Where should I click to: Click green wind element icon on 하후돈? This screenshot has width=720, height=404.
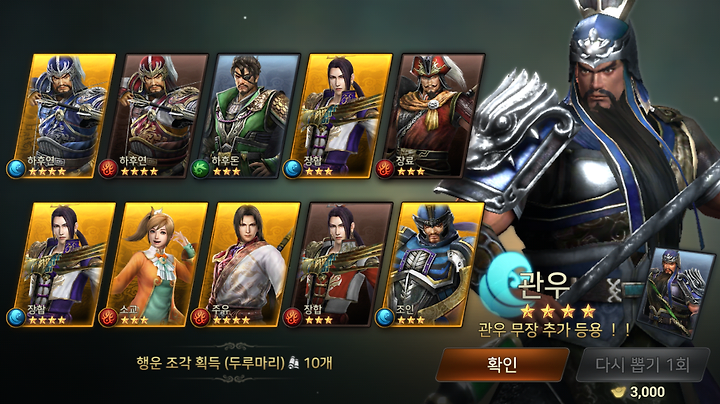[200, 169]
